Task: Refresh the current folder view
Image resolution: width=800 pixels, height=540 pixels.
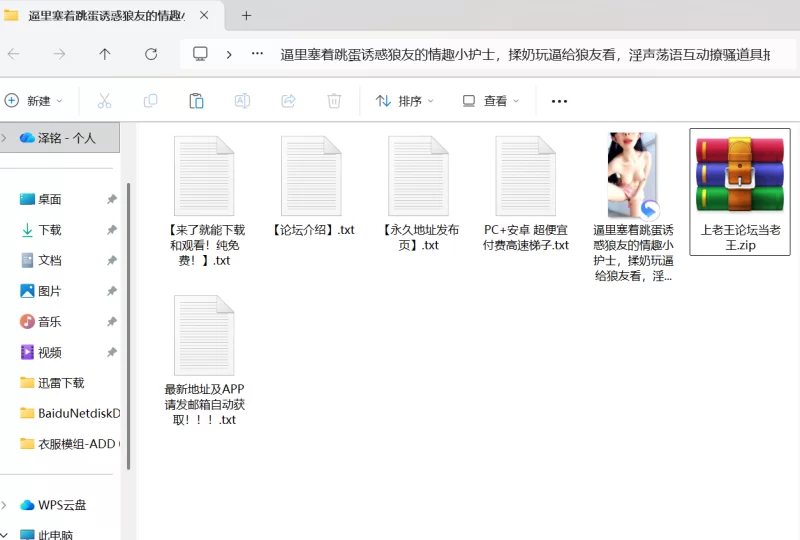Action: tap(151, 54)
